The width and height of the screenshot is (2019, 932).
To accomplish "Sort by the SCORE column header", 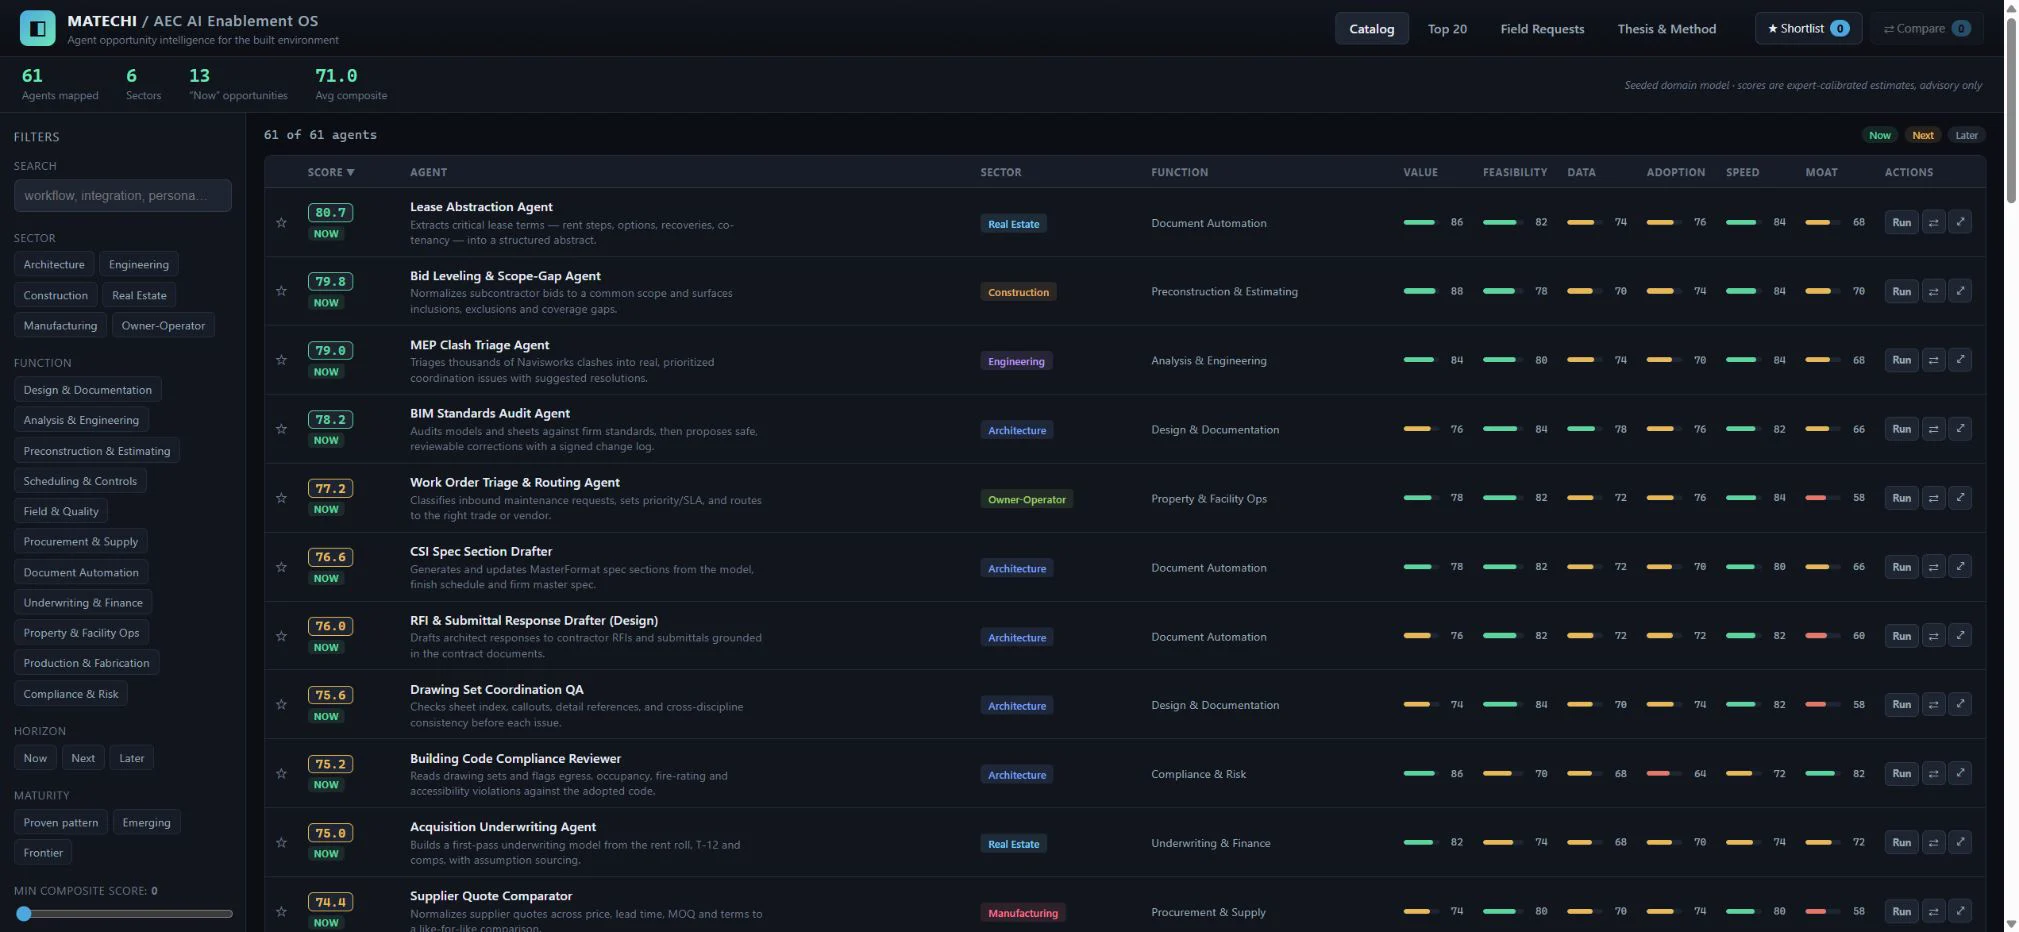I will point(331,172).
